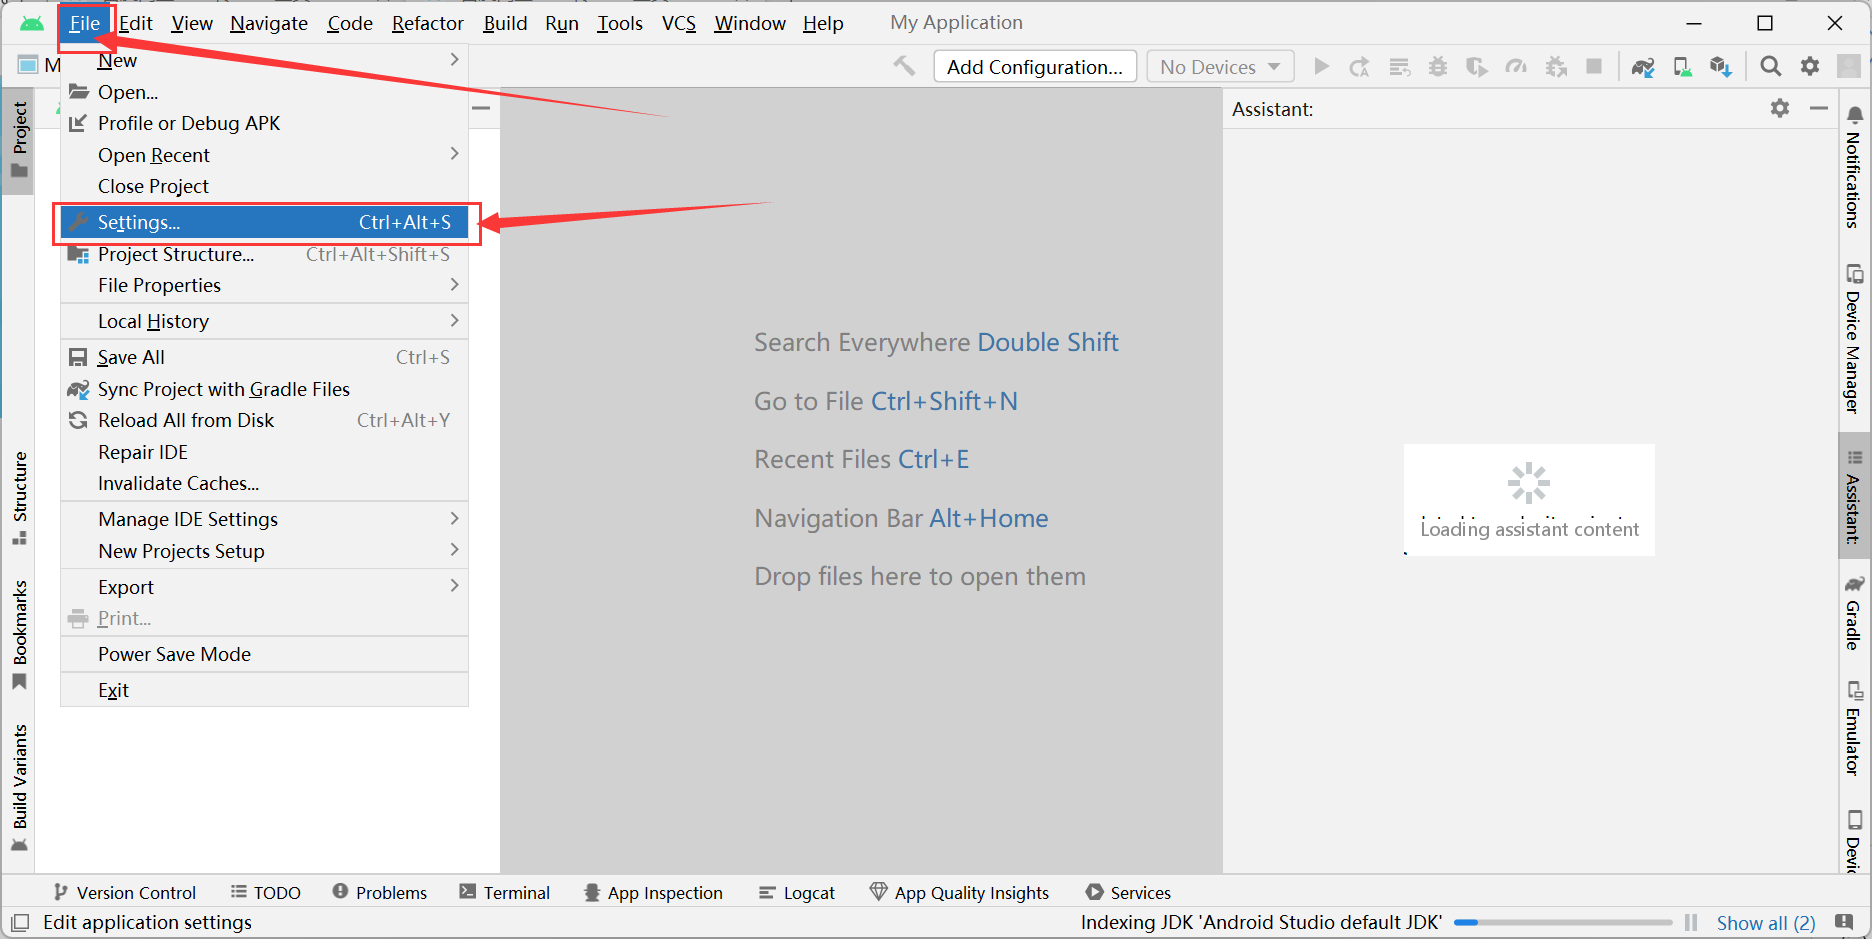Click the Attach Debugger to Android Process icon
Image resolution: width=1872 pixels, height=939 pixels.
(1556, 66)
